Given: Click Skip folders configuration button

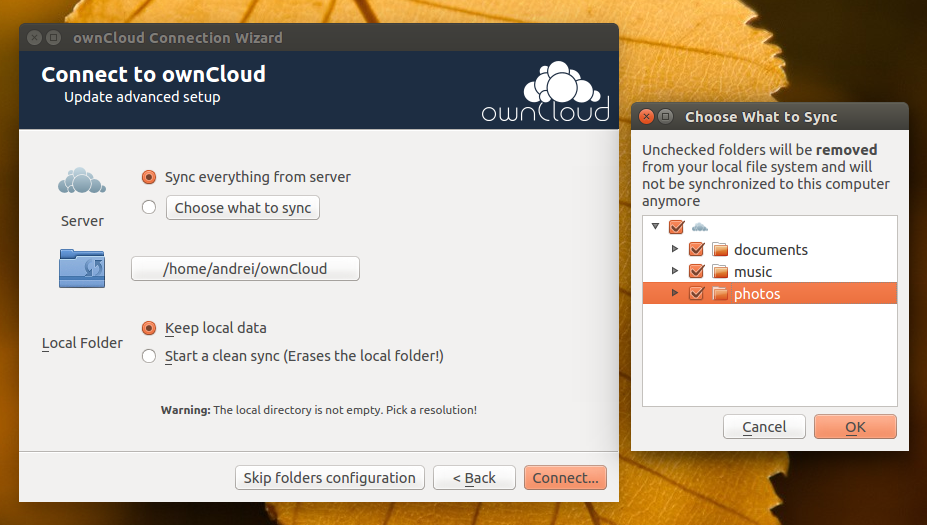Looking at the screenshot, I should [x=330, y=478].
